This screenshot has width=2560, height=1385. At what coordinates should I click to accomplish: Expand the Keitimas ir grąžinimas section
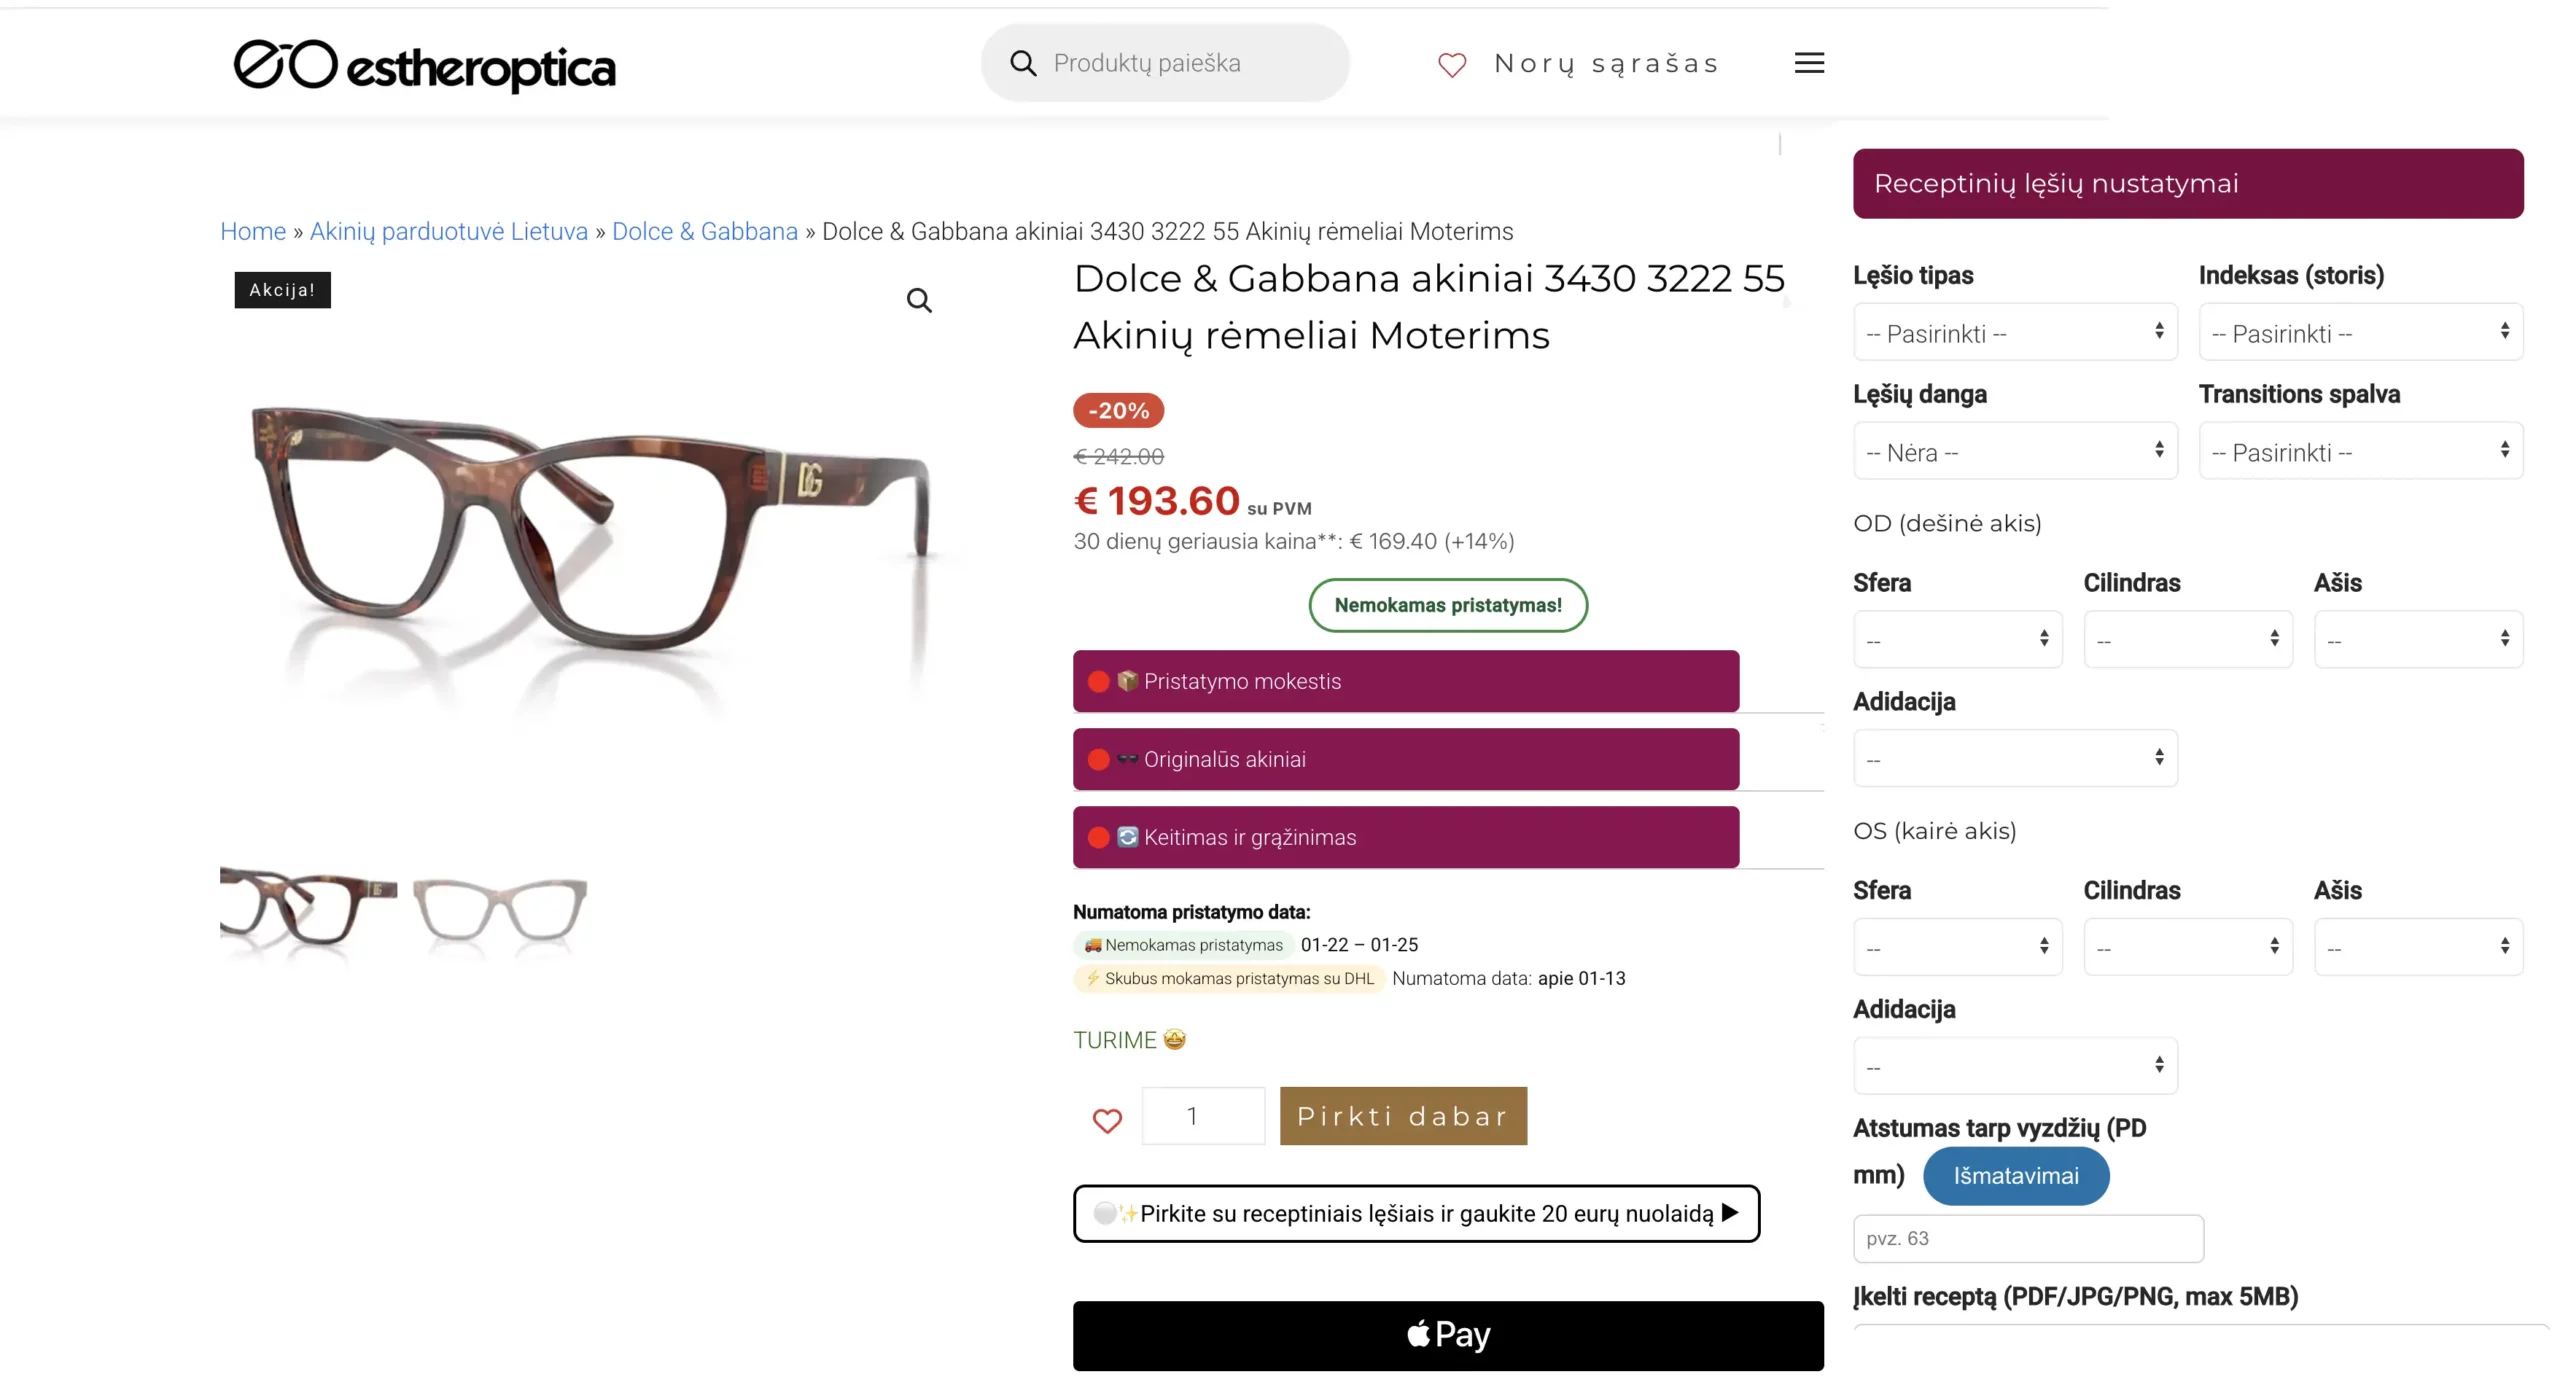tap(1405, 837)
